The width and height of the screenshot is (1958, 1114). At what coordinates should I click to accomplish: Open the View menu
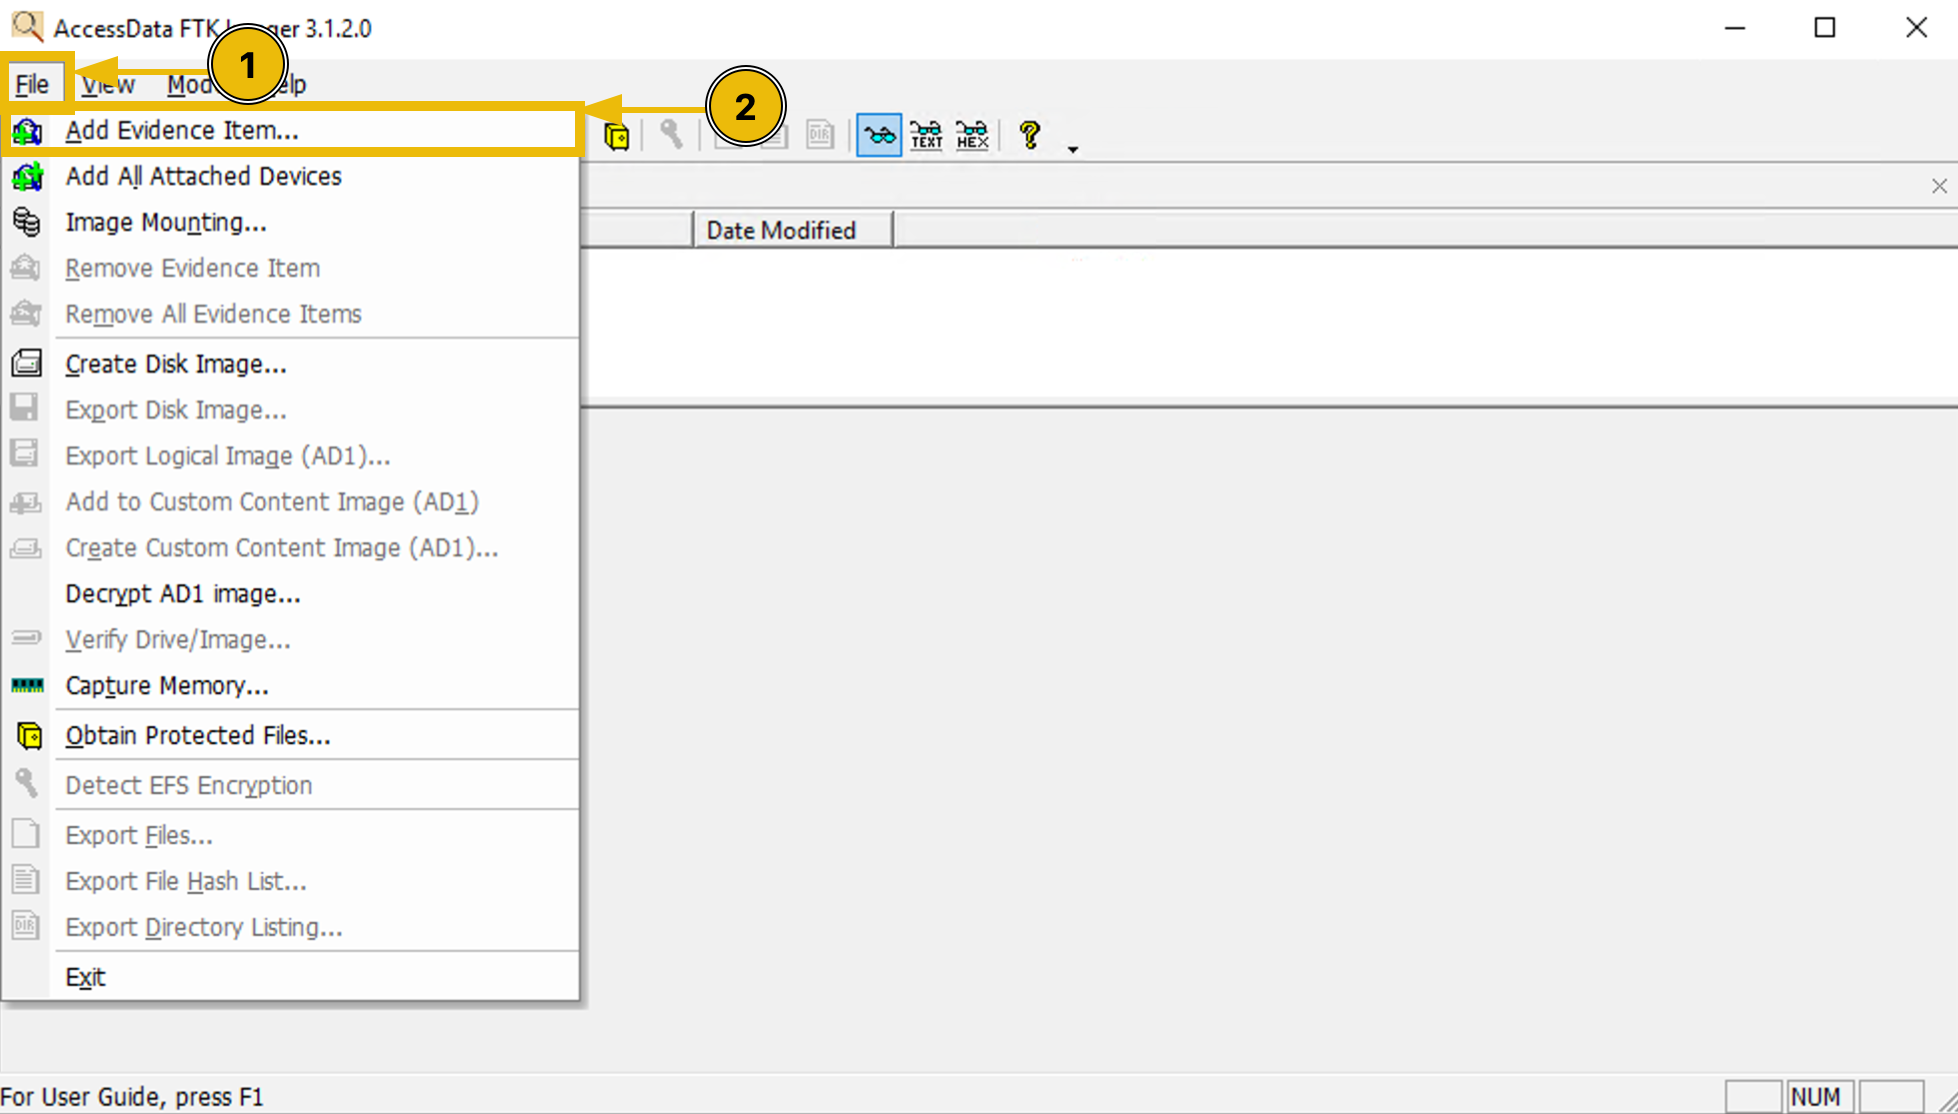coord(108,84)
